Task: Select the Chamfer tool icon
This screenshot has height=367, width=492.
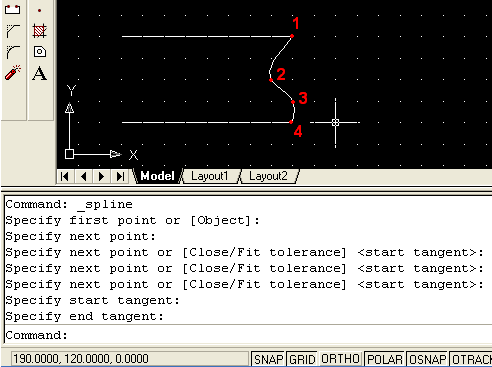Action: [13, 31]
